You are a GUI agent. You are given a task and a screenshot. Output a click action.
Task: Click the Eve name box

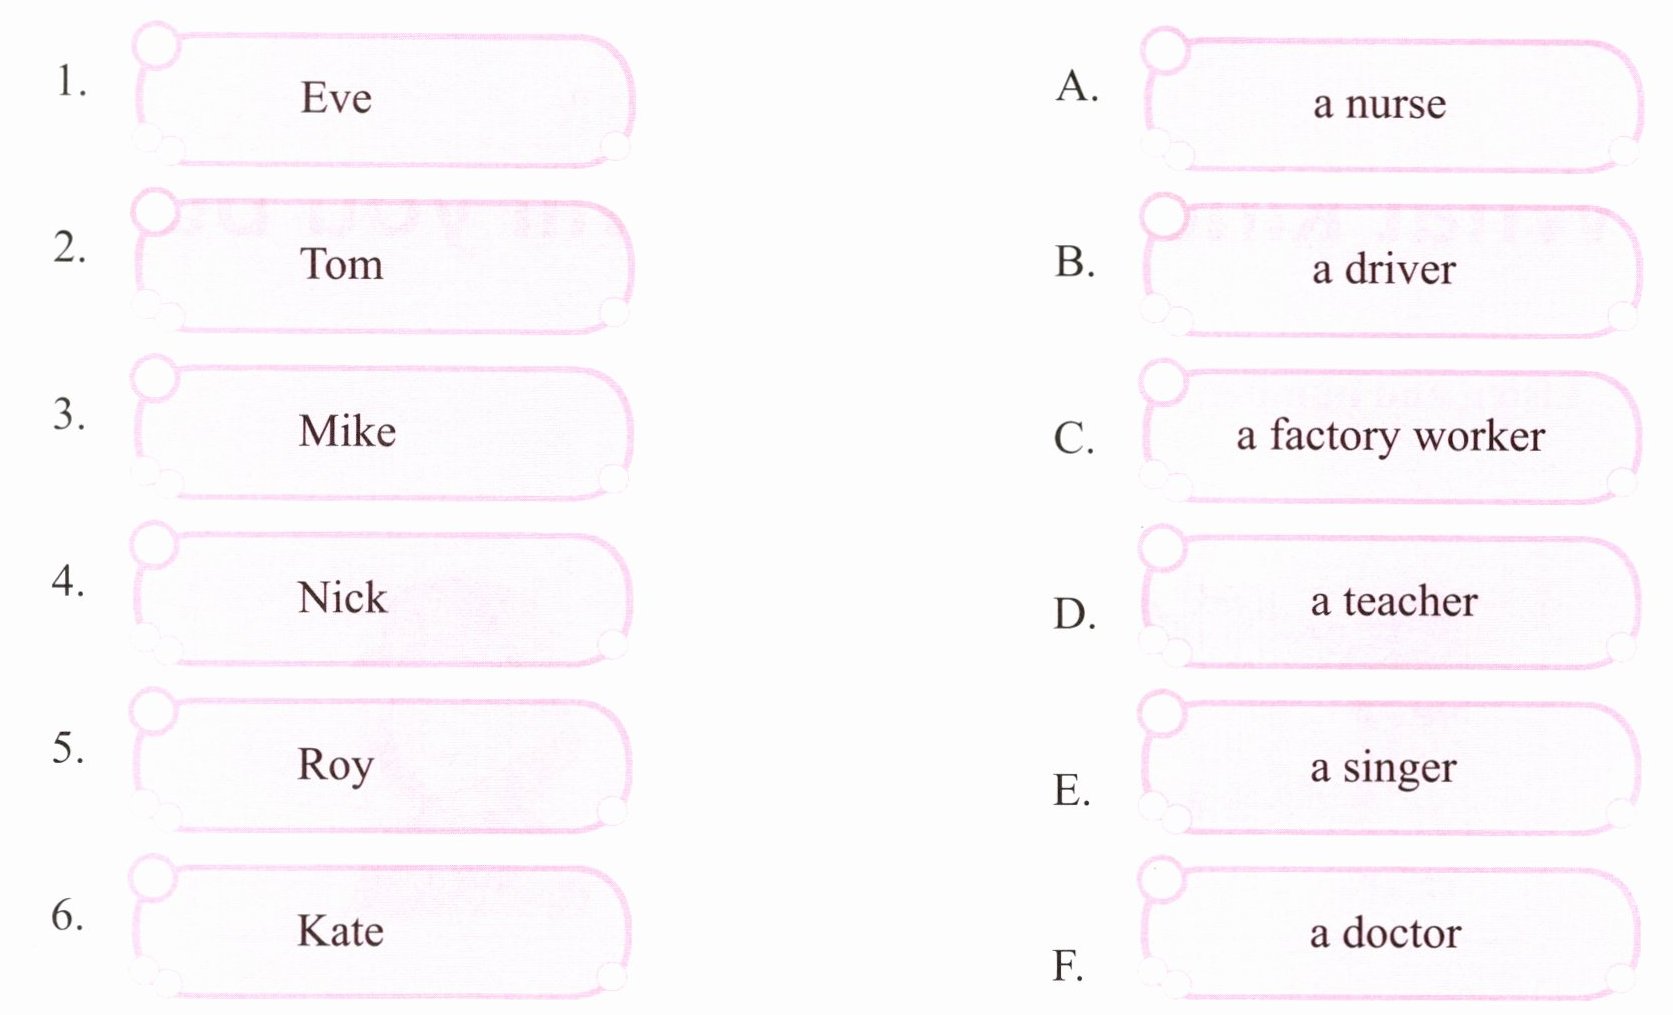pyautogui.click(x=385, y=99)
